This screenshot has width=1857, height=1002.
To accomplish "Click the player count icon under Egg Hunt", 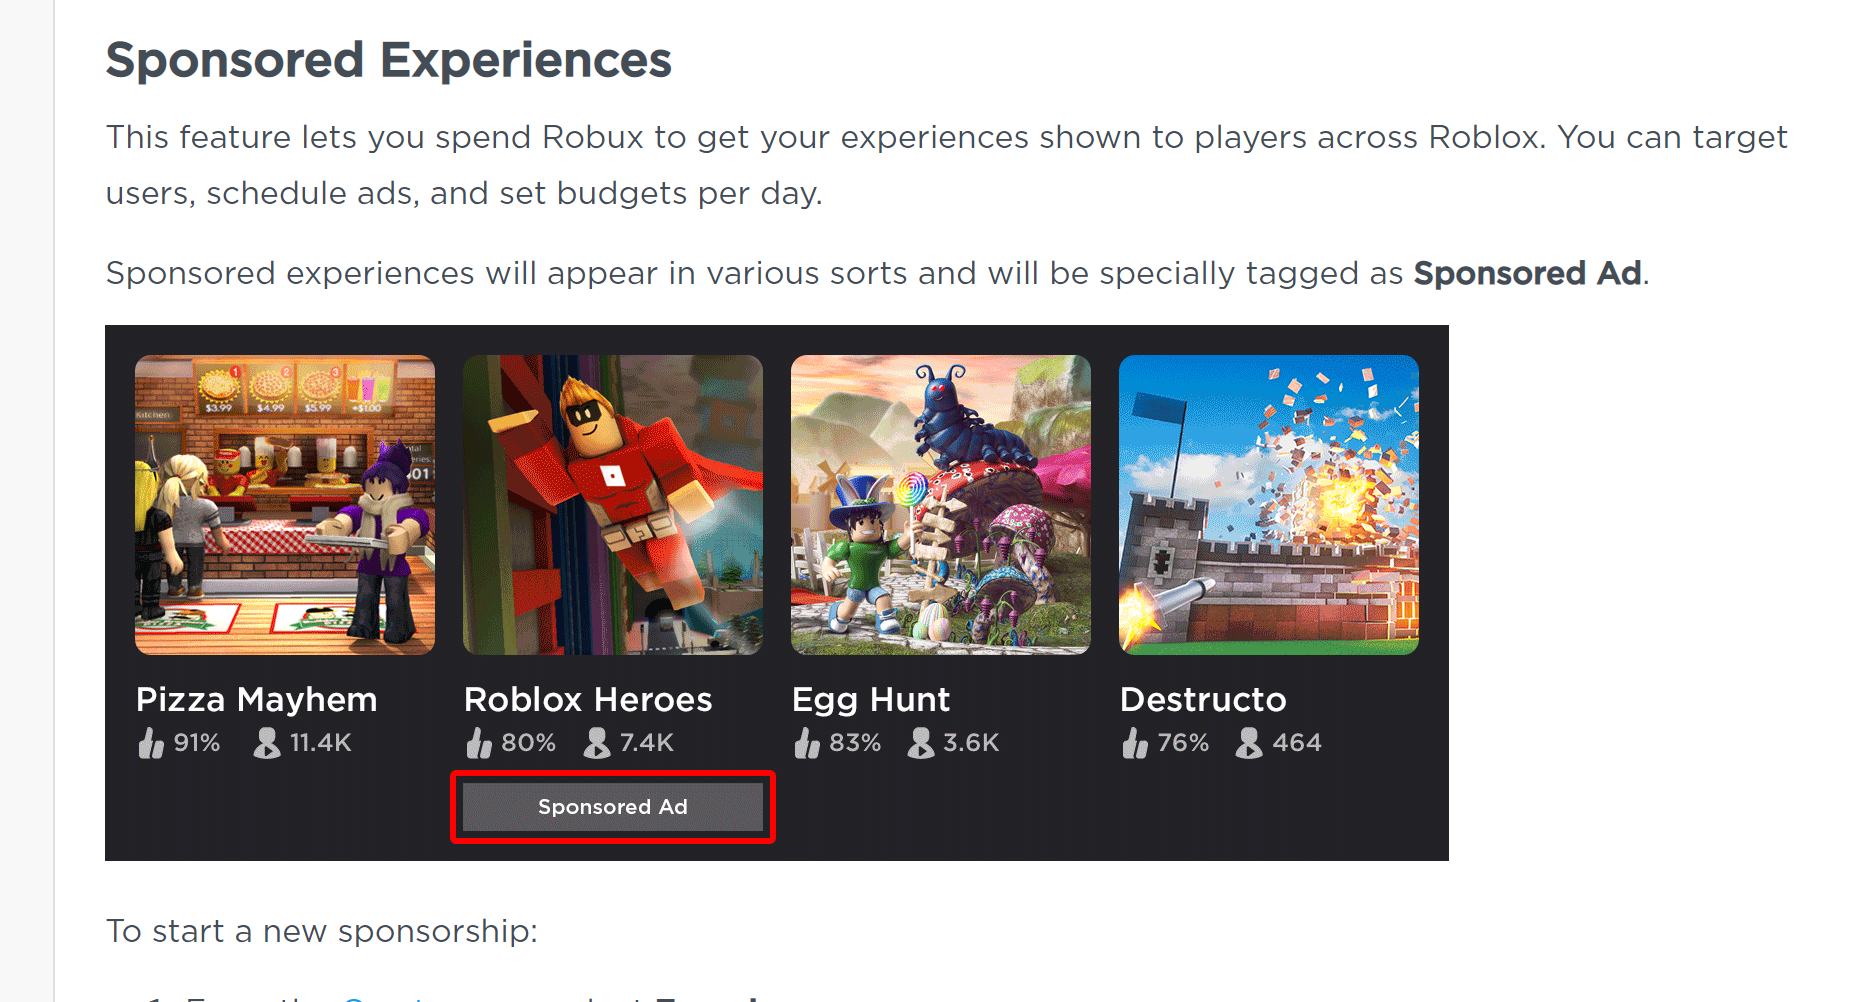I will pos(921,742).
